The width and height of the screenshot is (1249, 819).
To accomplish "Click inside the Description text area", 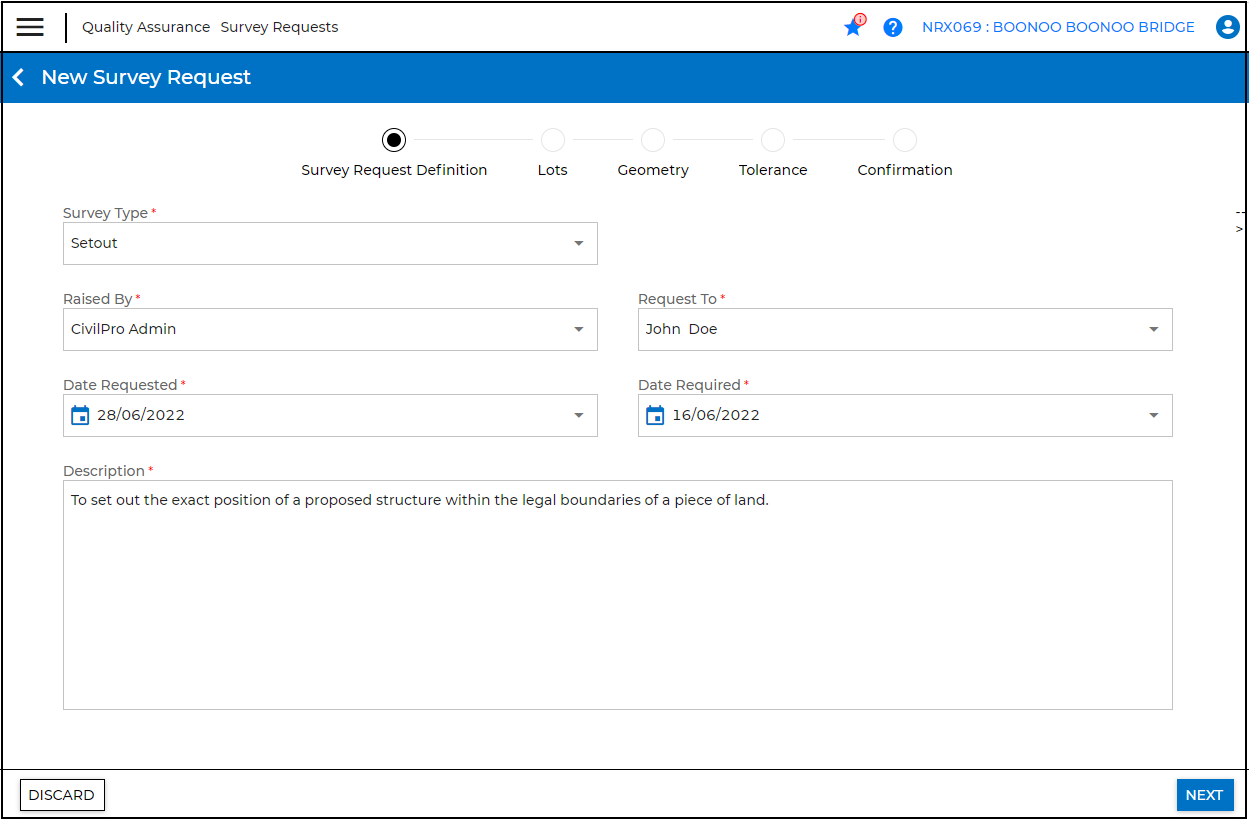I will click(617, 600).
